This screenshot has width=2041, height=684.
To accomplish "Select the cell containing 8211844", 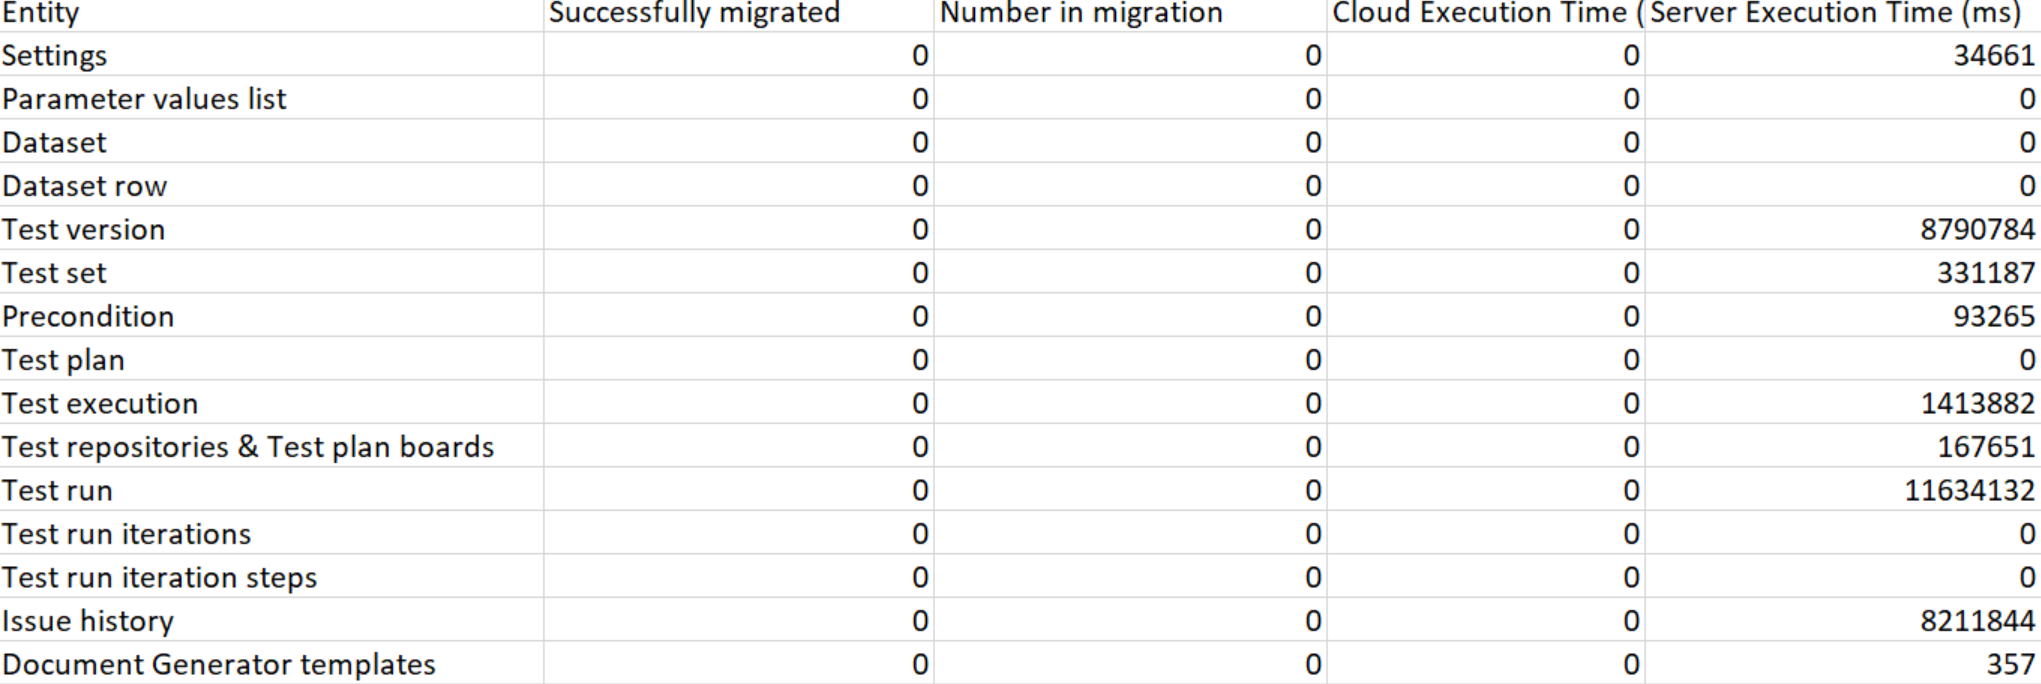I will coord(1843,620).
